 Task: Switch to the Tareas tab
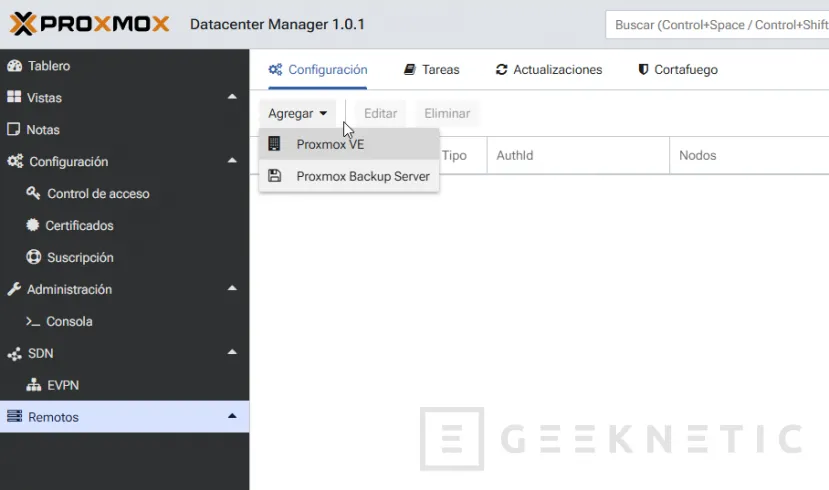tap(432, 70)
